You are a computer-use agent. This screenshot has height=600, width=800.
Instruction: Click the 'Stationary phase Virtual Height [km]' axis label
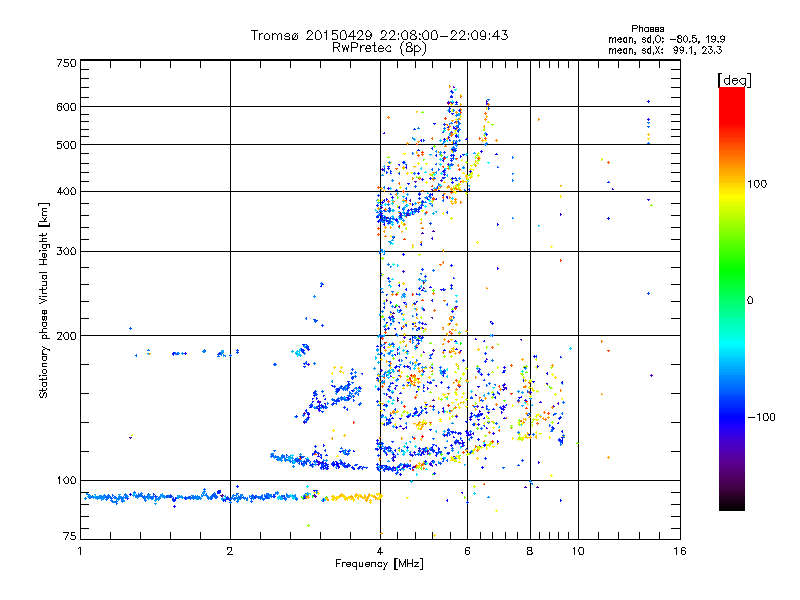point(43,300)
